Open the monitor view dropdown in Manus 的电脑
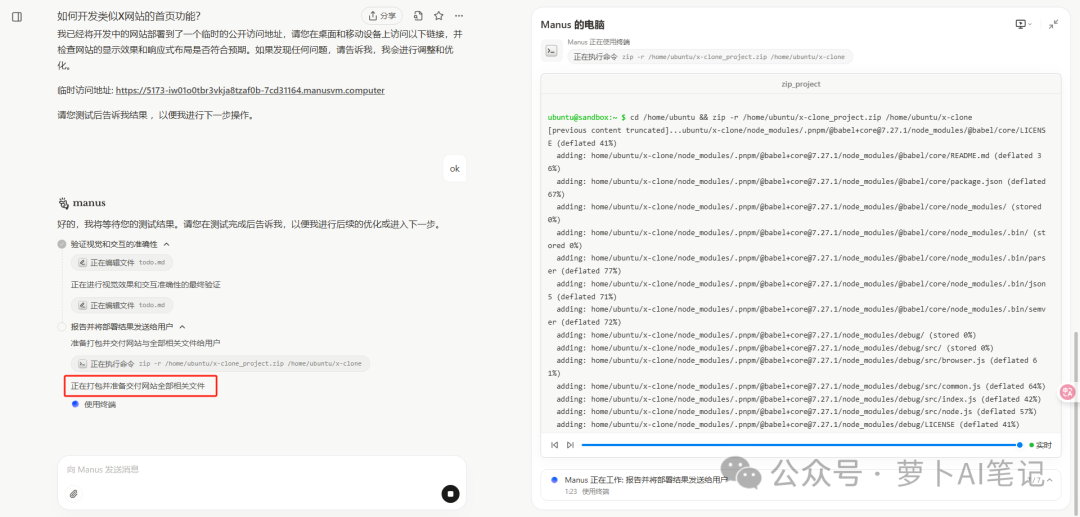 tap(1024, 24)
